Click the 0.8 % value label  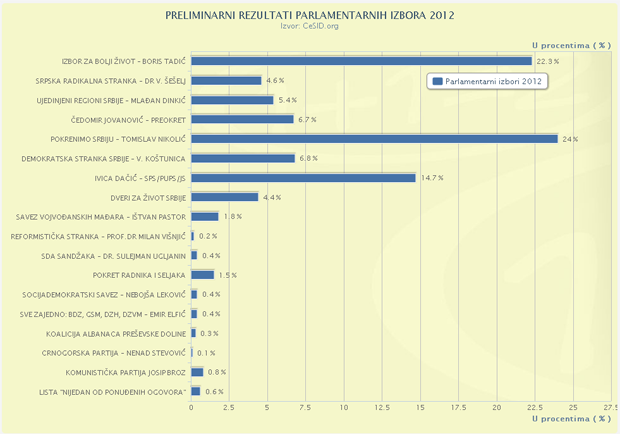[x=217, y=372]
